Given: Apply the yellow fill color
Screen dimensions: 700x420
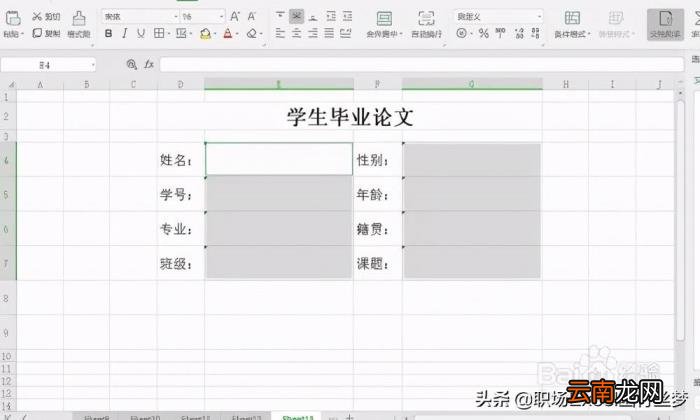Looking at the screenshot, I should pyautogui.click(x=205, y=33).
